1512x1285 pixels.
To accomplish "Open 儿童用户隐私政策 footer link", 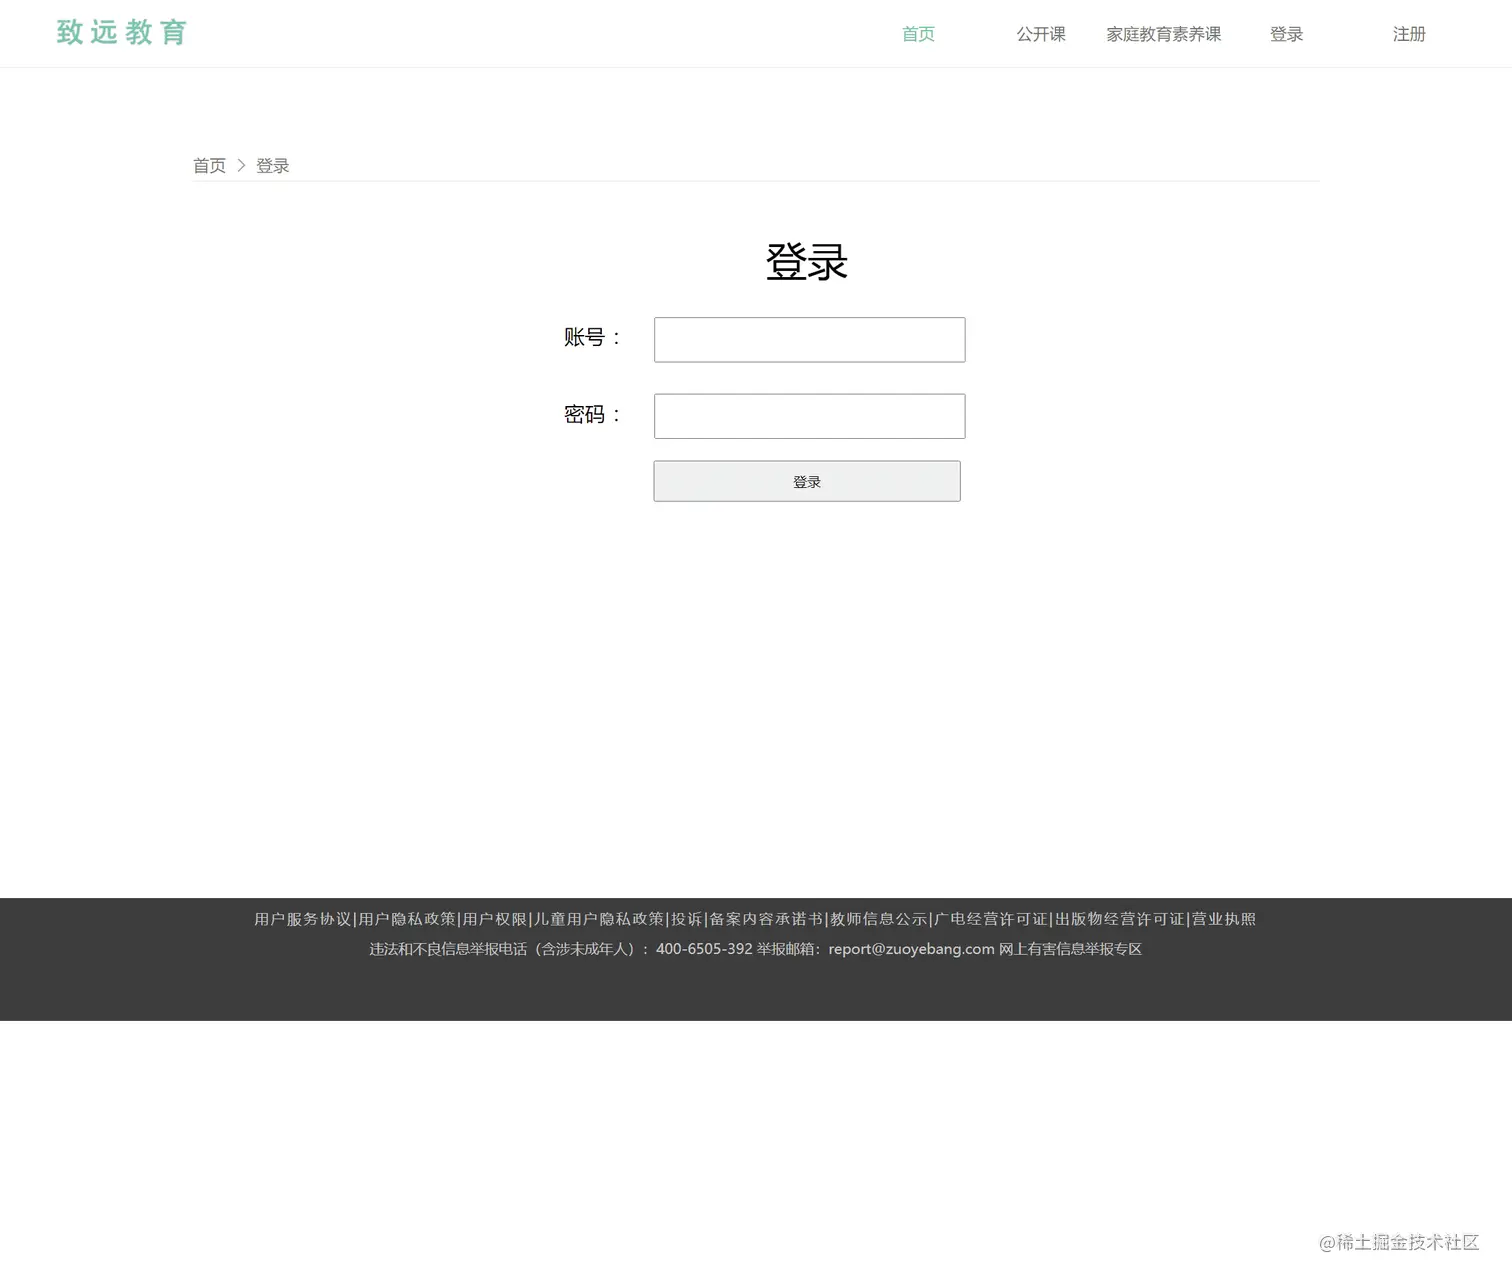I will pyautogui.click(x=599, y=919).
